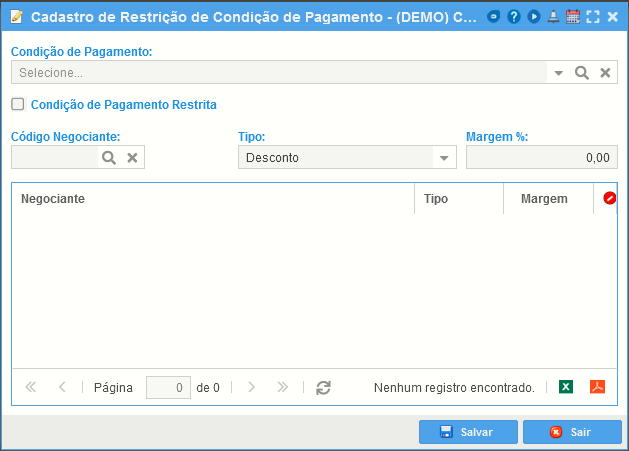Viewport: 629px width, 451px height.
Task: Export grid to Excel
Action: pos(566,387)
